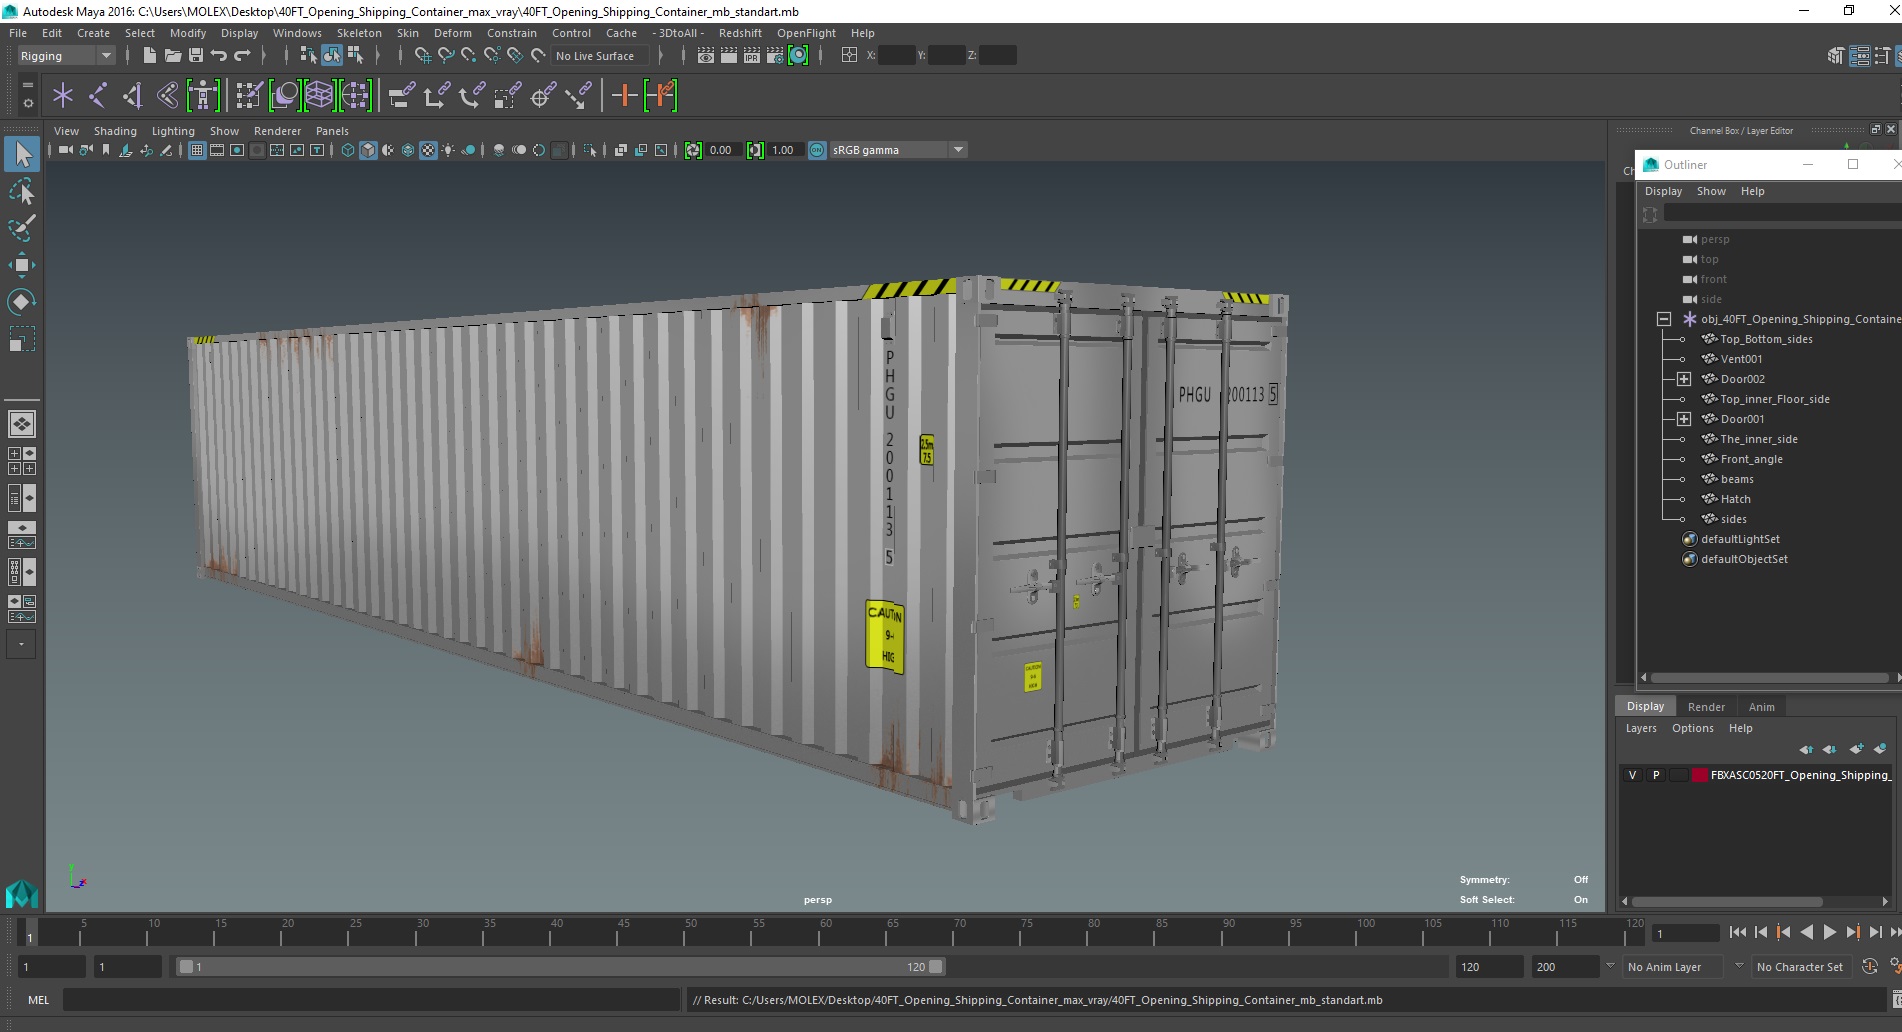Select the arrow Select tool in toolbox
Viewport: 1902px width, 1032px height.
coord(22,154)
